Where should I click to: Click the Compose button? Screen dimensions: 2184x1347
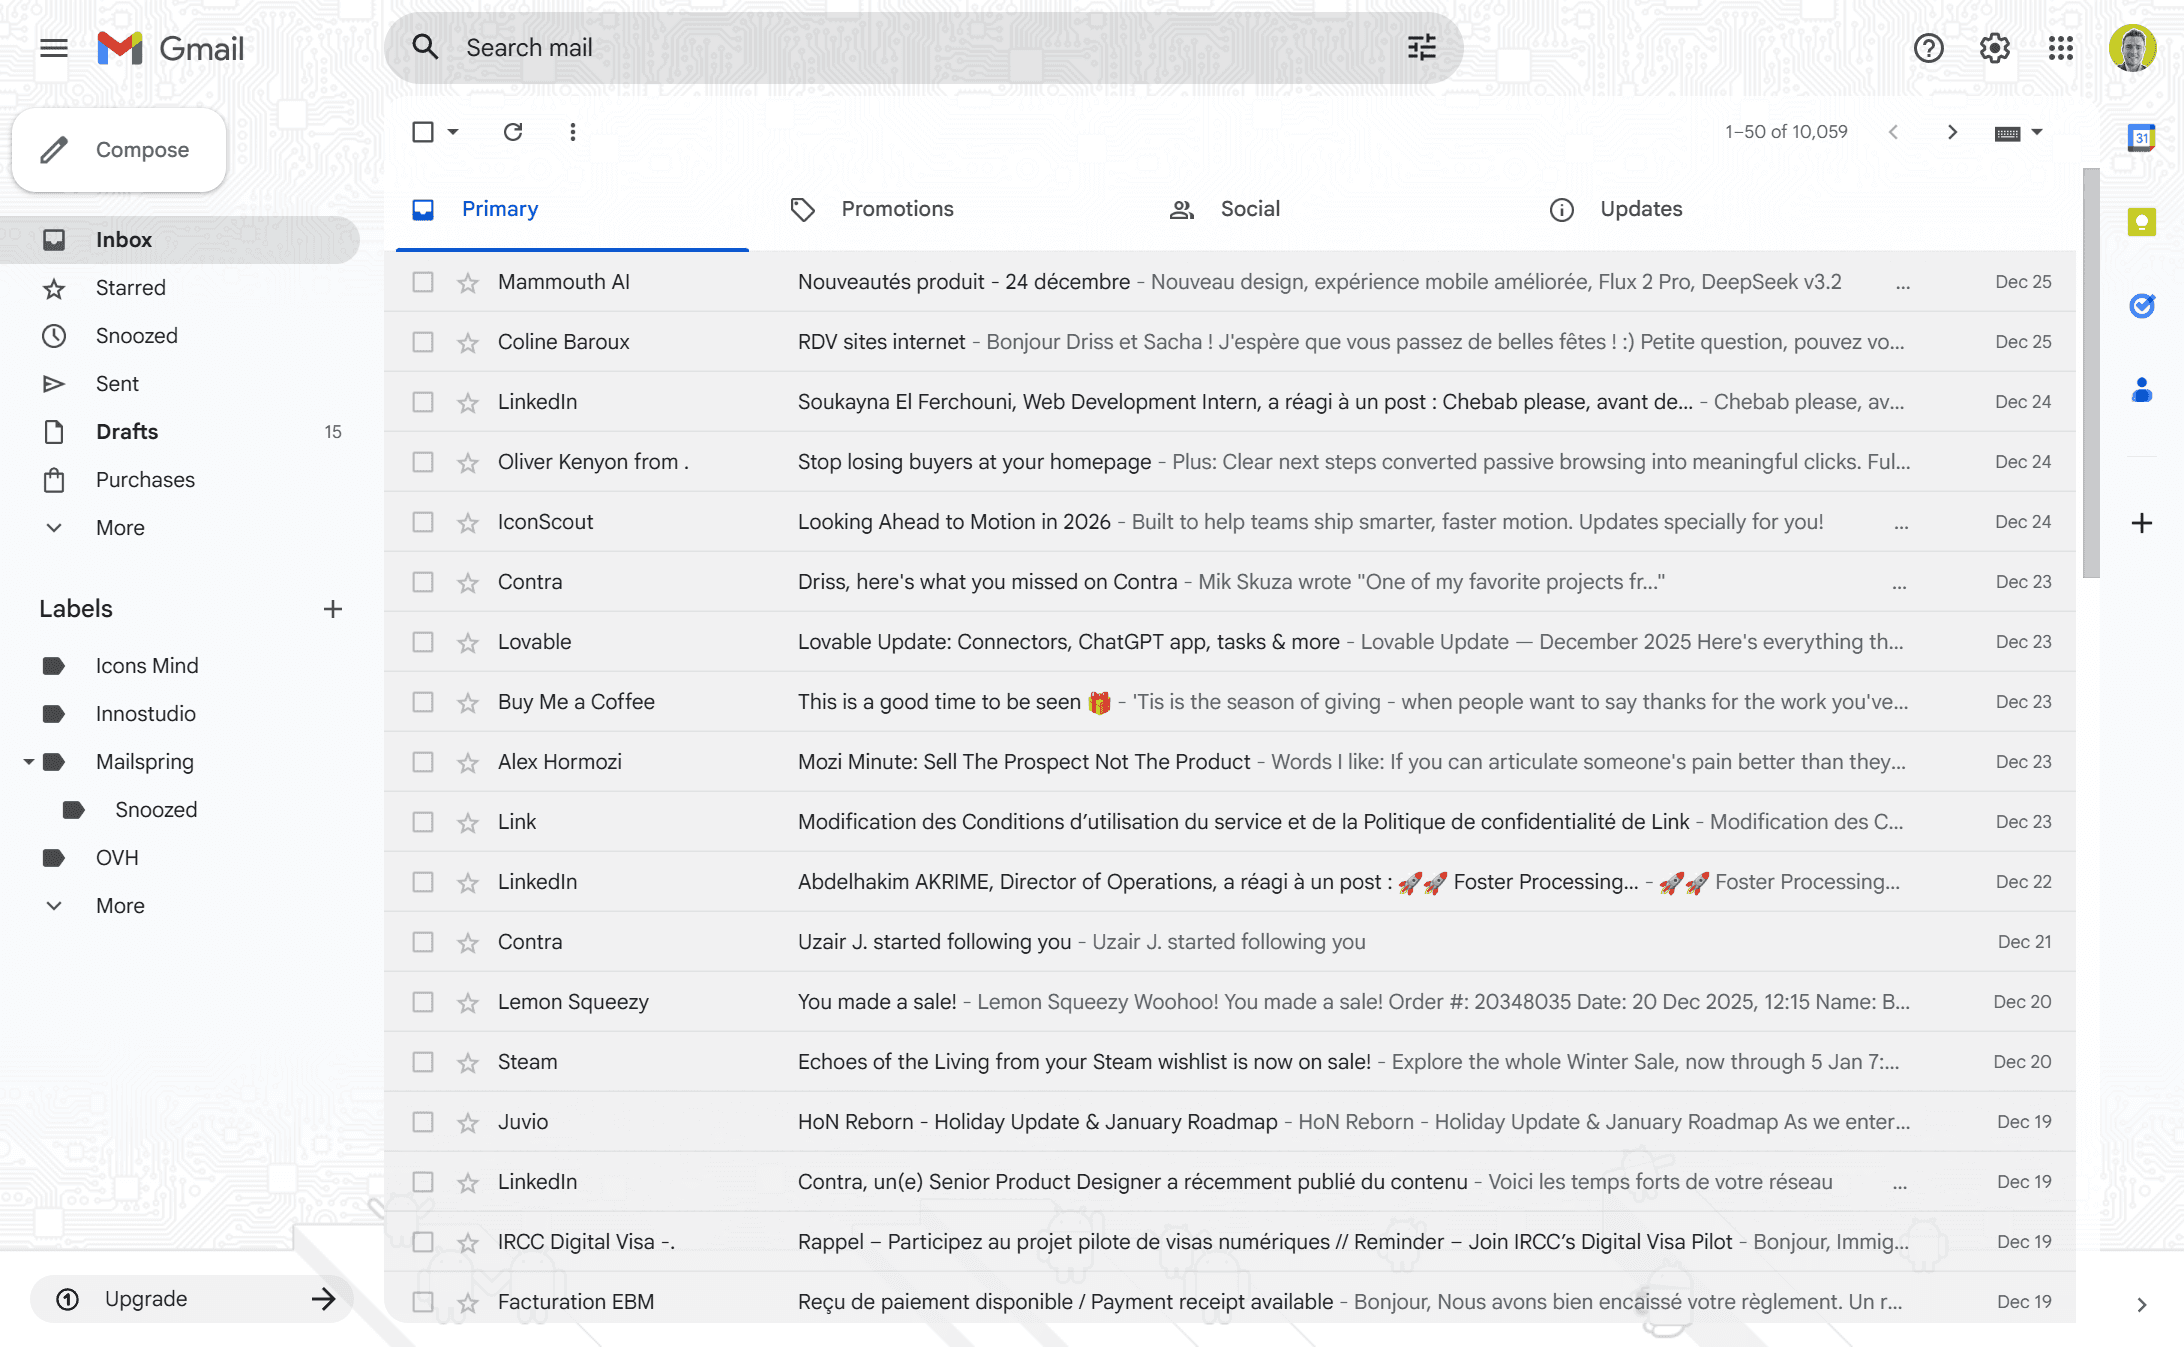pos(119,150)
